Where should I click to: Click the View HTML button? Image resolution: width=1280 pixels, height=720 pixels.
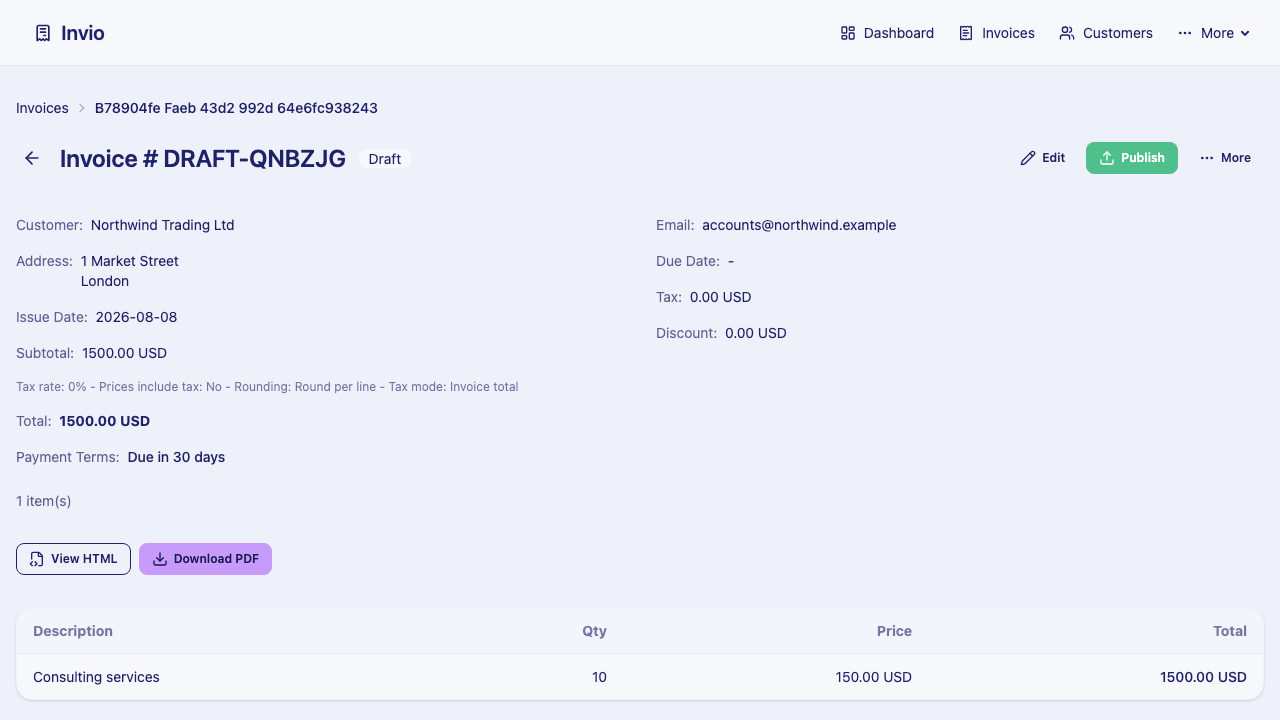[73, 559]
